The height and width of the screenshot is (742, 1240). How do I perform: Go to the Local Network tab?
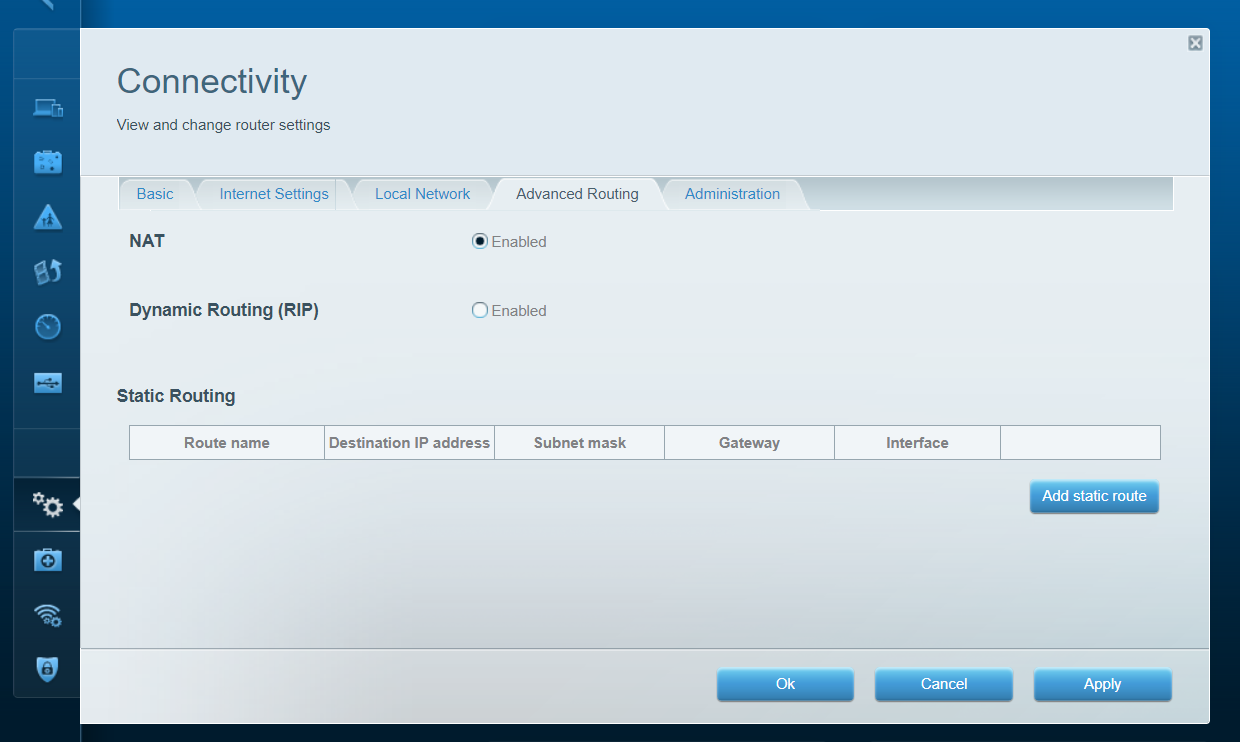[422, 193]
